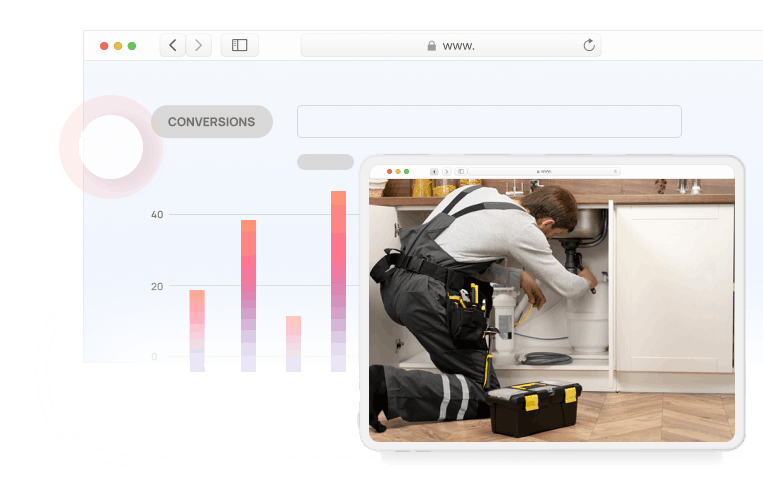
Task: Click the back arrow in main browser toolbar
Action: tap(173, 45)
